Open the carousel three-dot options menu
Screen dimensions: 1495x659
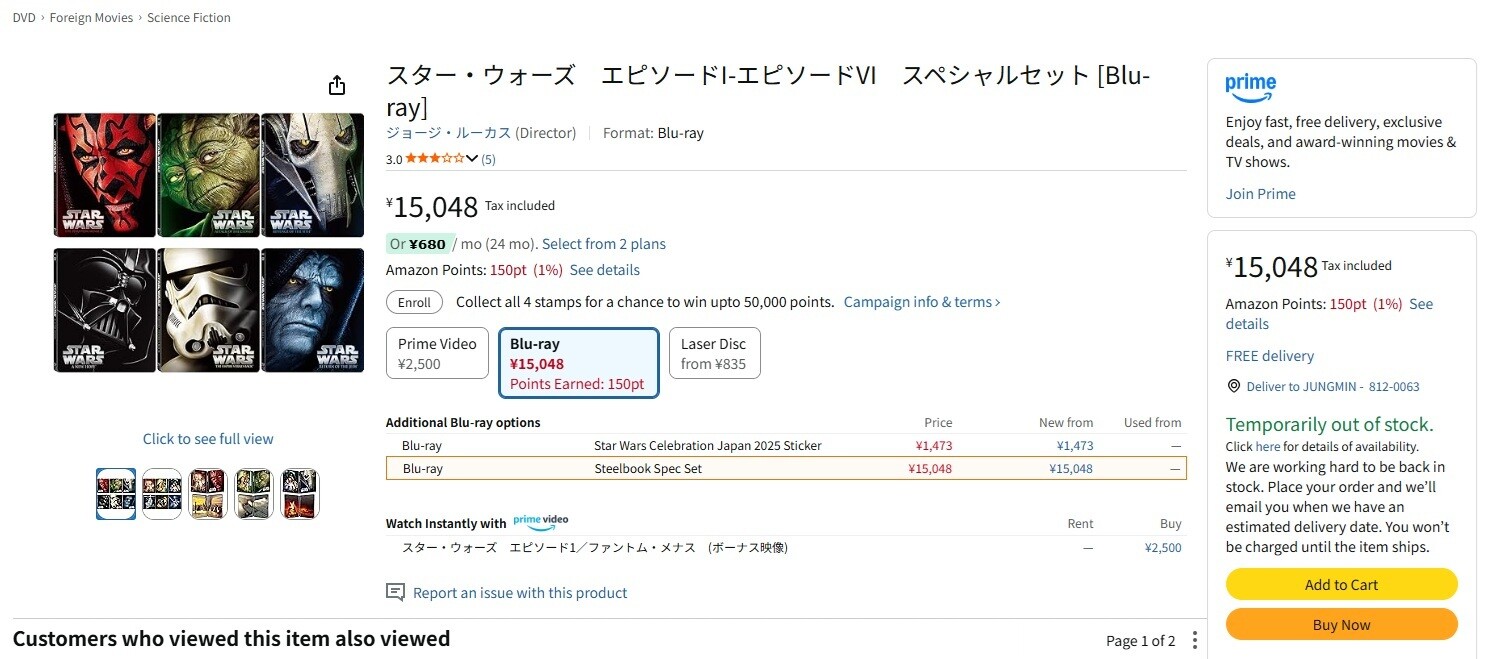click(1194, 641)
